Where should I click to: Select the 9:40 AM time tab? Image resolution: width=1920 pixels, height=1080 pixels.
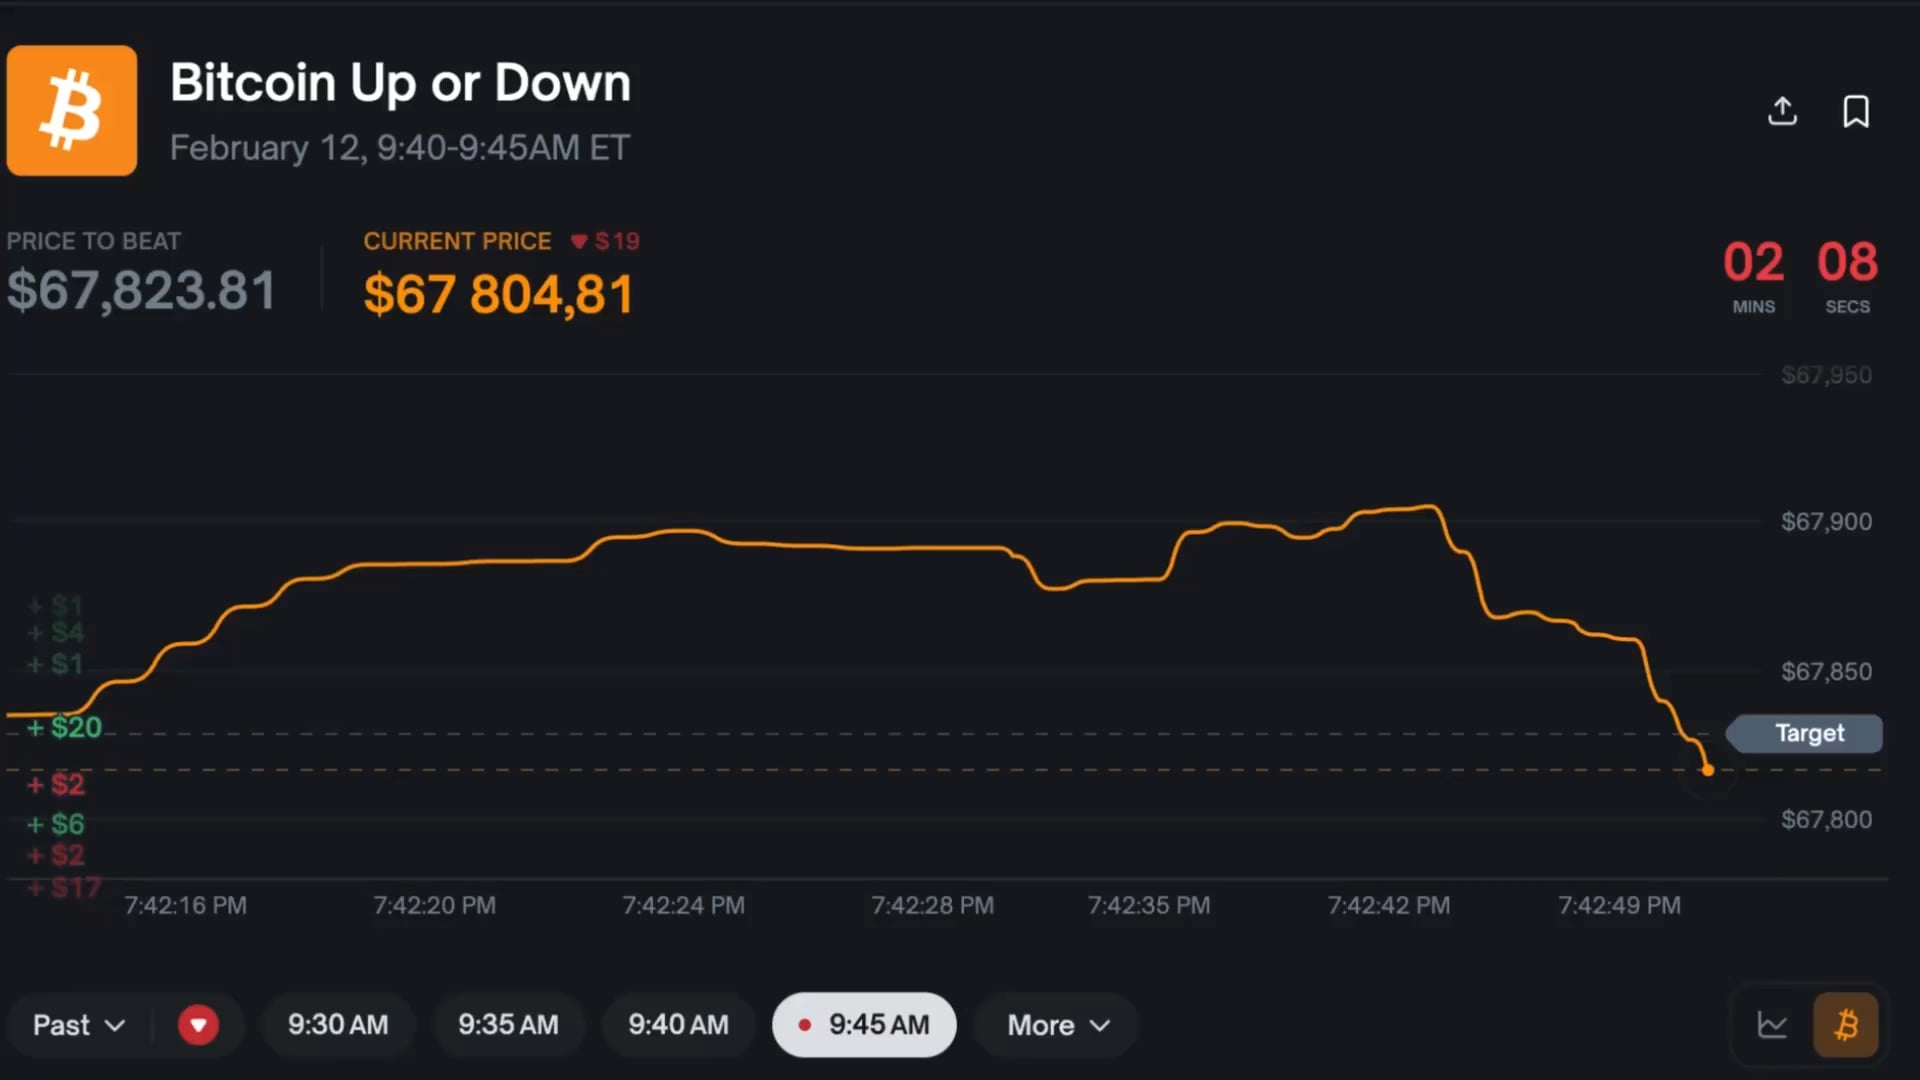678,1025
